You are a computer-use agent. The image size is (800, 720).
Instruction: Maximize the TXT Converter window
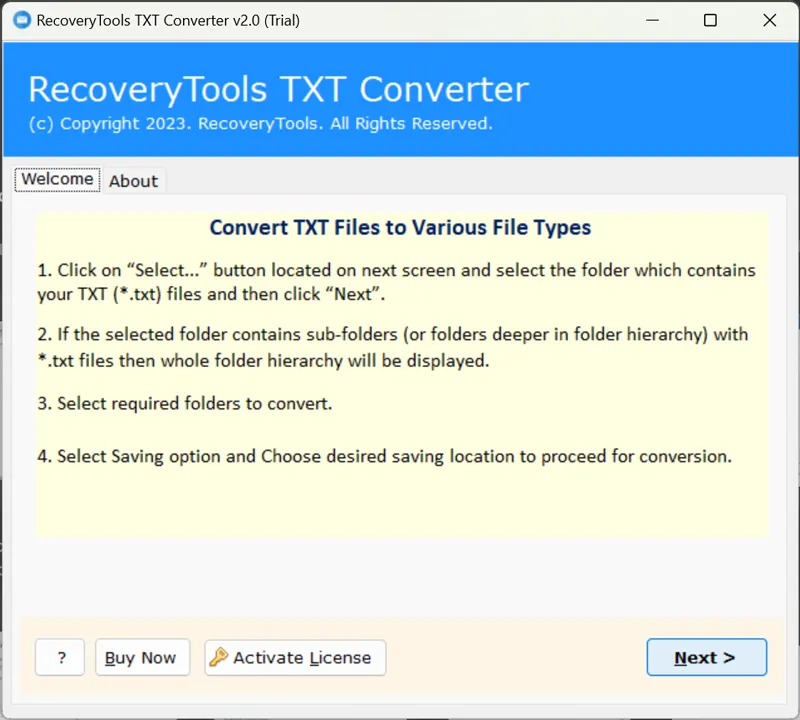pyautogui.click(x=710, y=20)
